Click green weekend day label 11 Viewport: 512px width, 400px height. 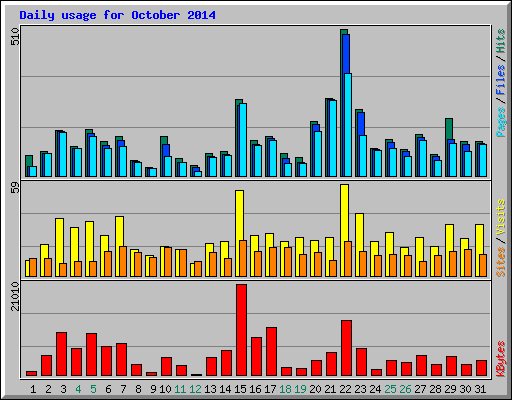pos(180,389)
